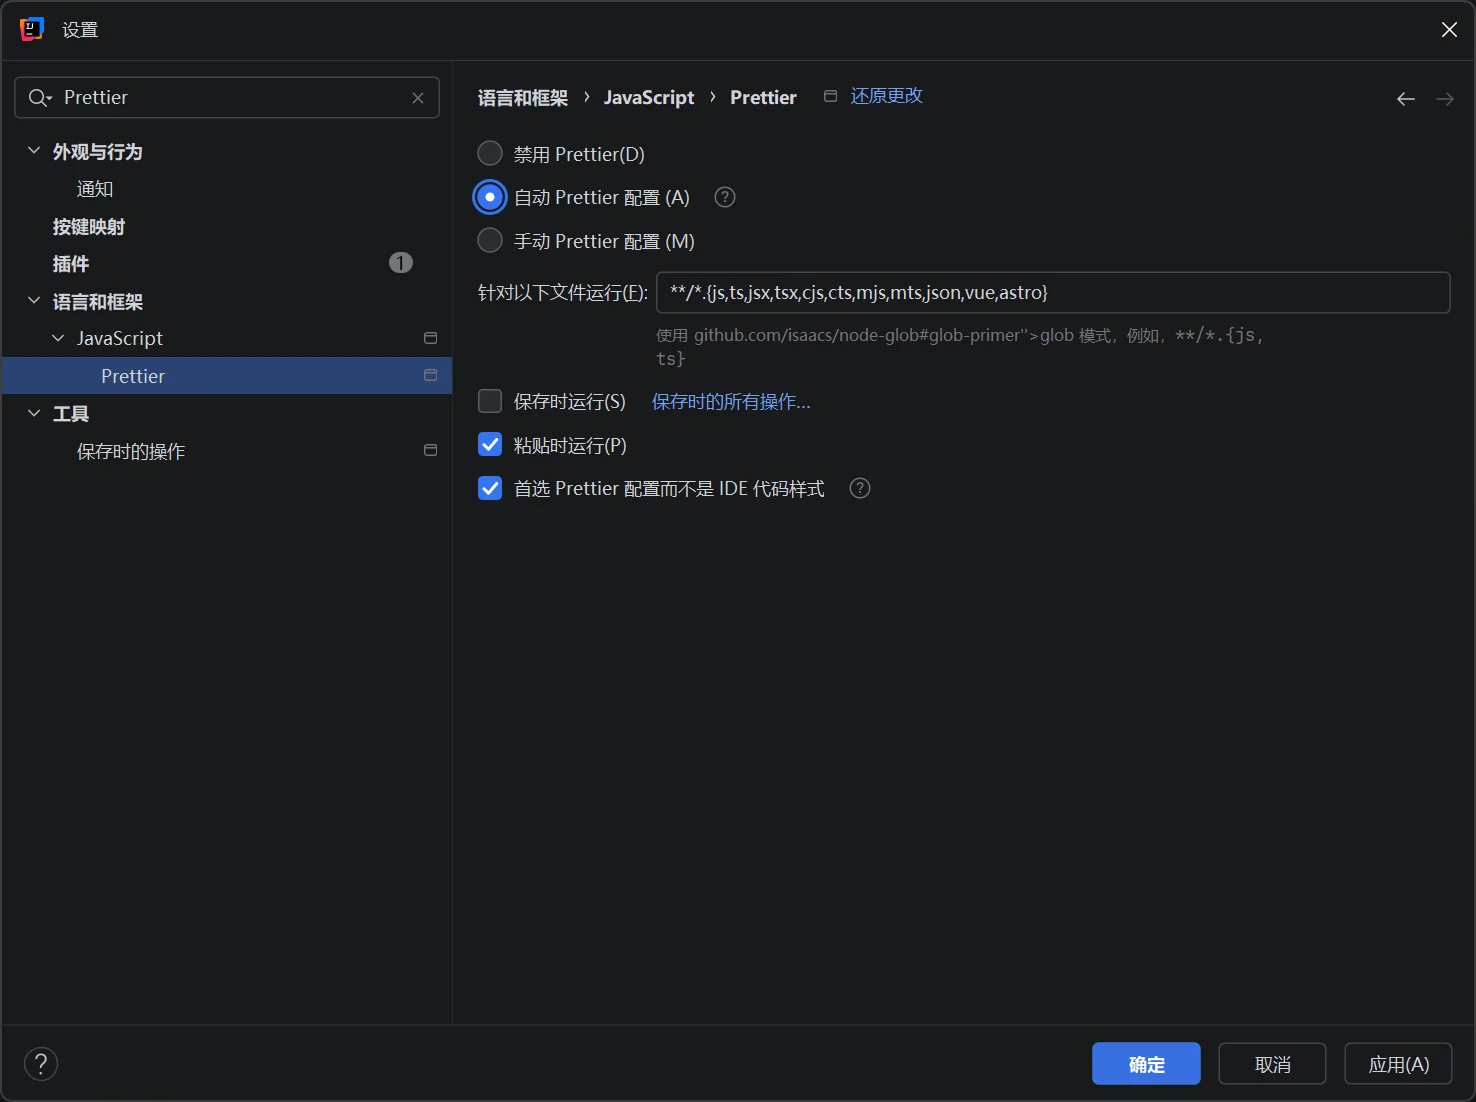This screenshot has height=1102, width=1476.
Task: Open help for automatic Prettier configuration
Action: click(725, 197)
